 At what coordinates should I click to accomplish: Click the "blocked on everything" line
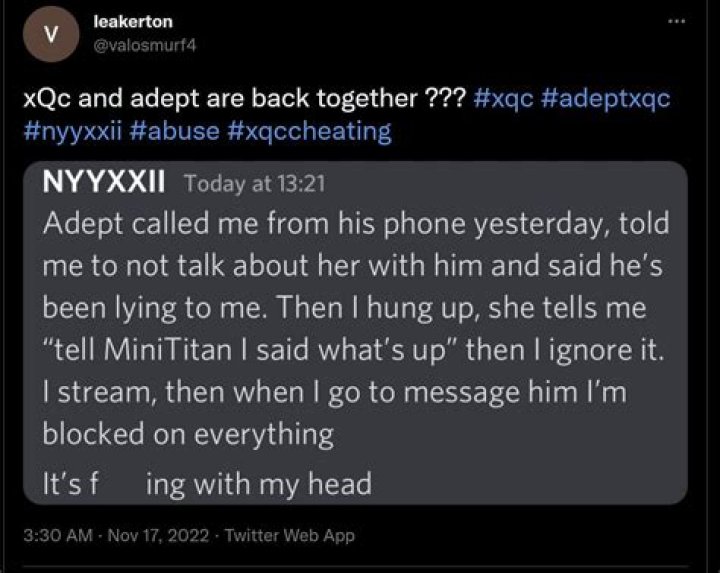point(188,436)
